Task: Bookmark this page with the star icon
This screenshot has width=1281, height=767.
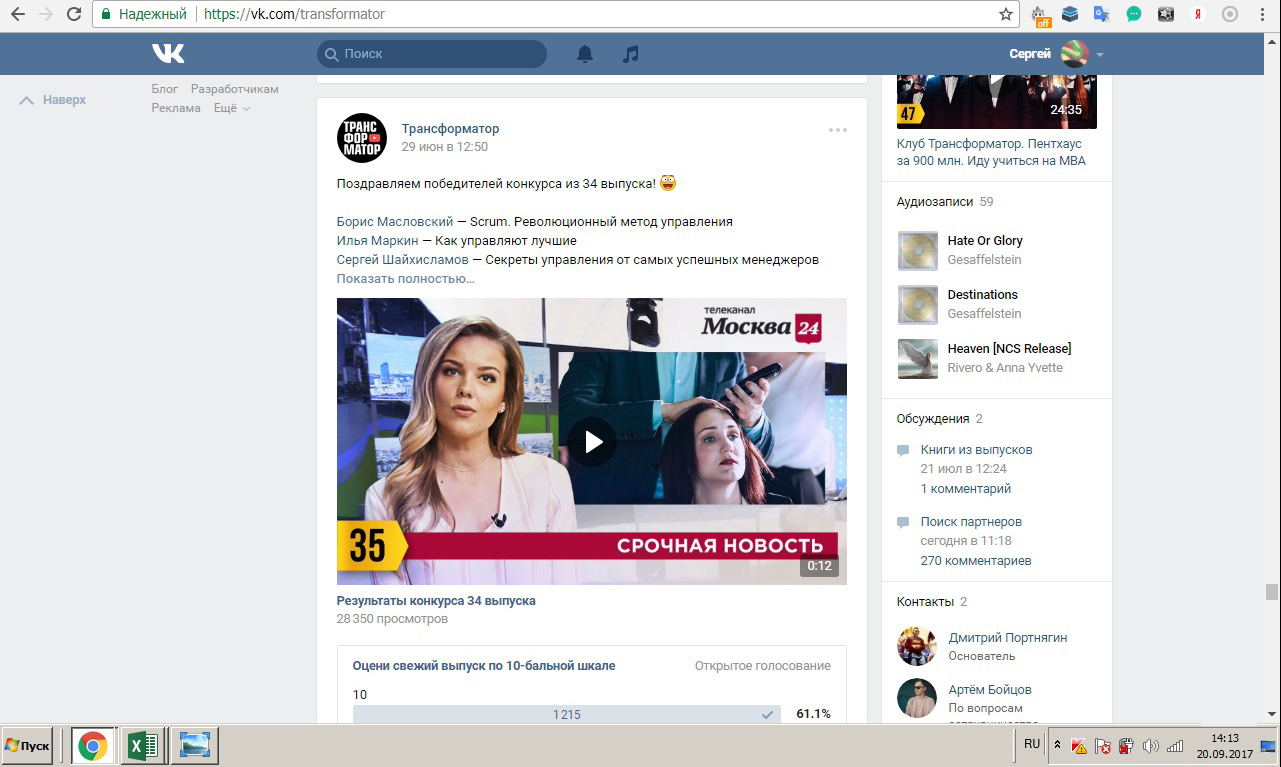Action: click(1006, 14)
